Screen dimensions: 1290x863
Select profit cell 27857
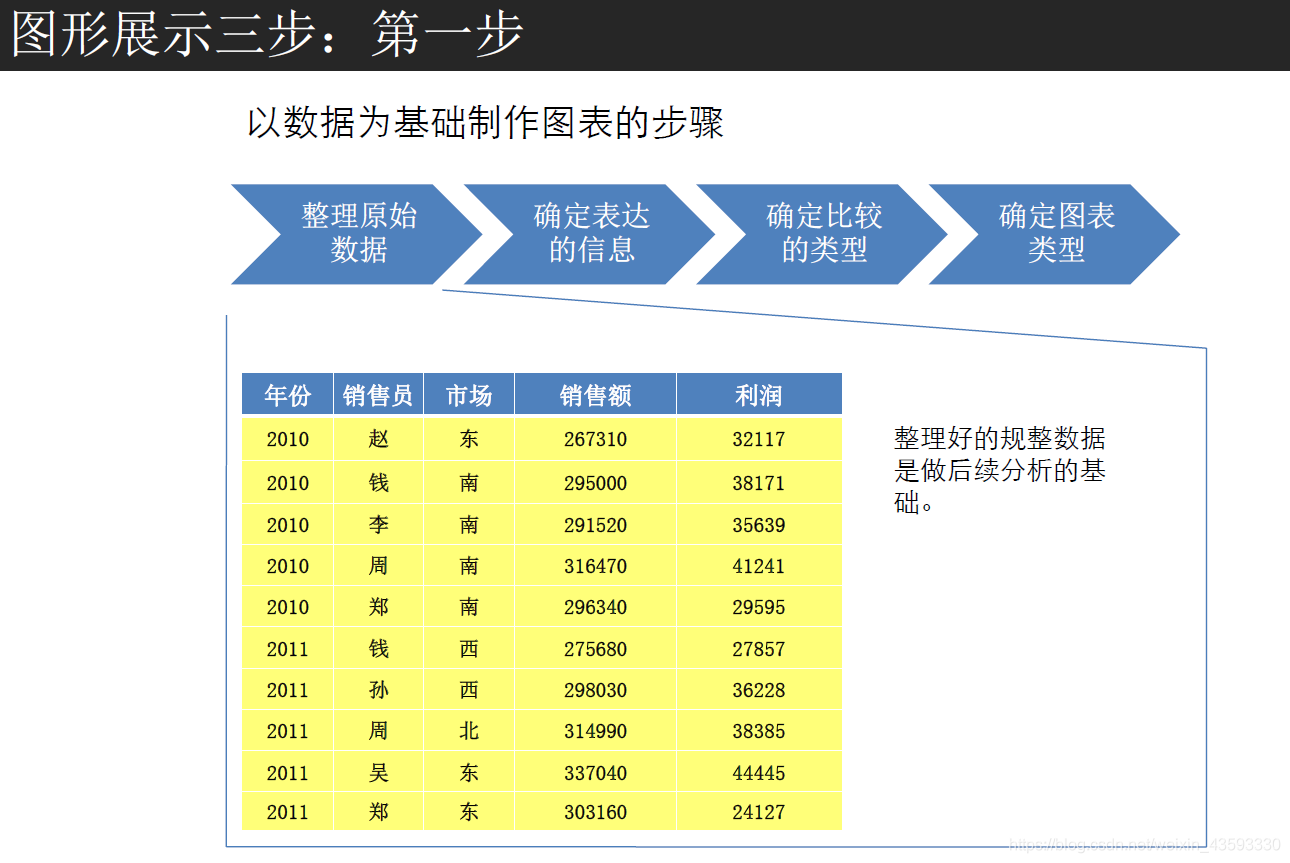pyautogui.click(x=759, y=649)
